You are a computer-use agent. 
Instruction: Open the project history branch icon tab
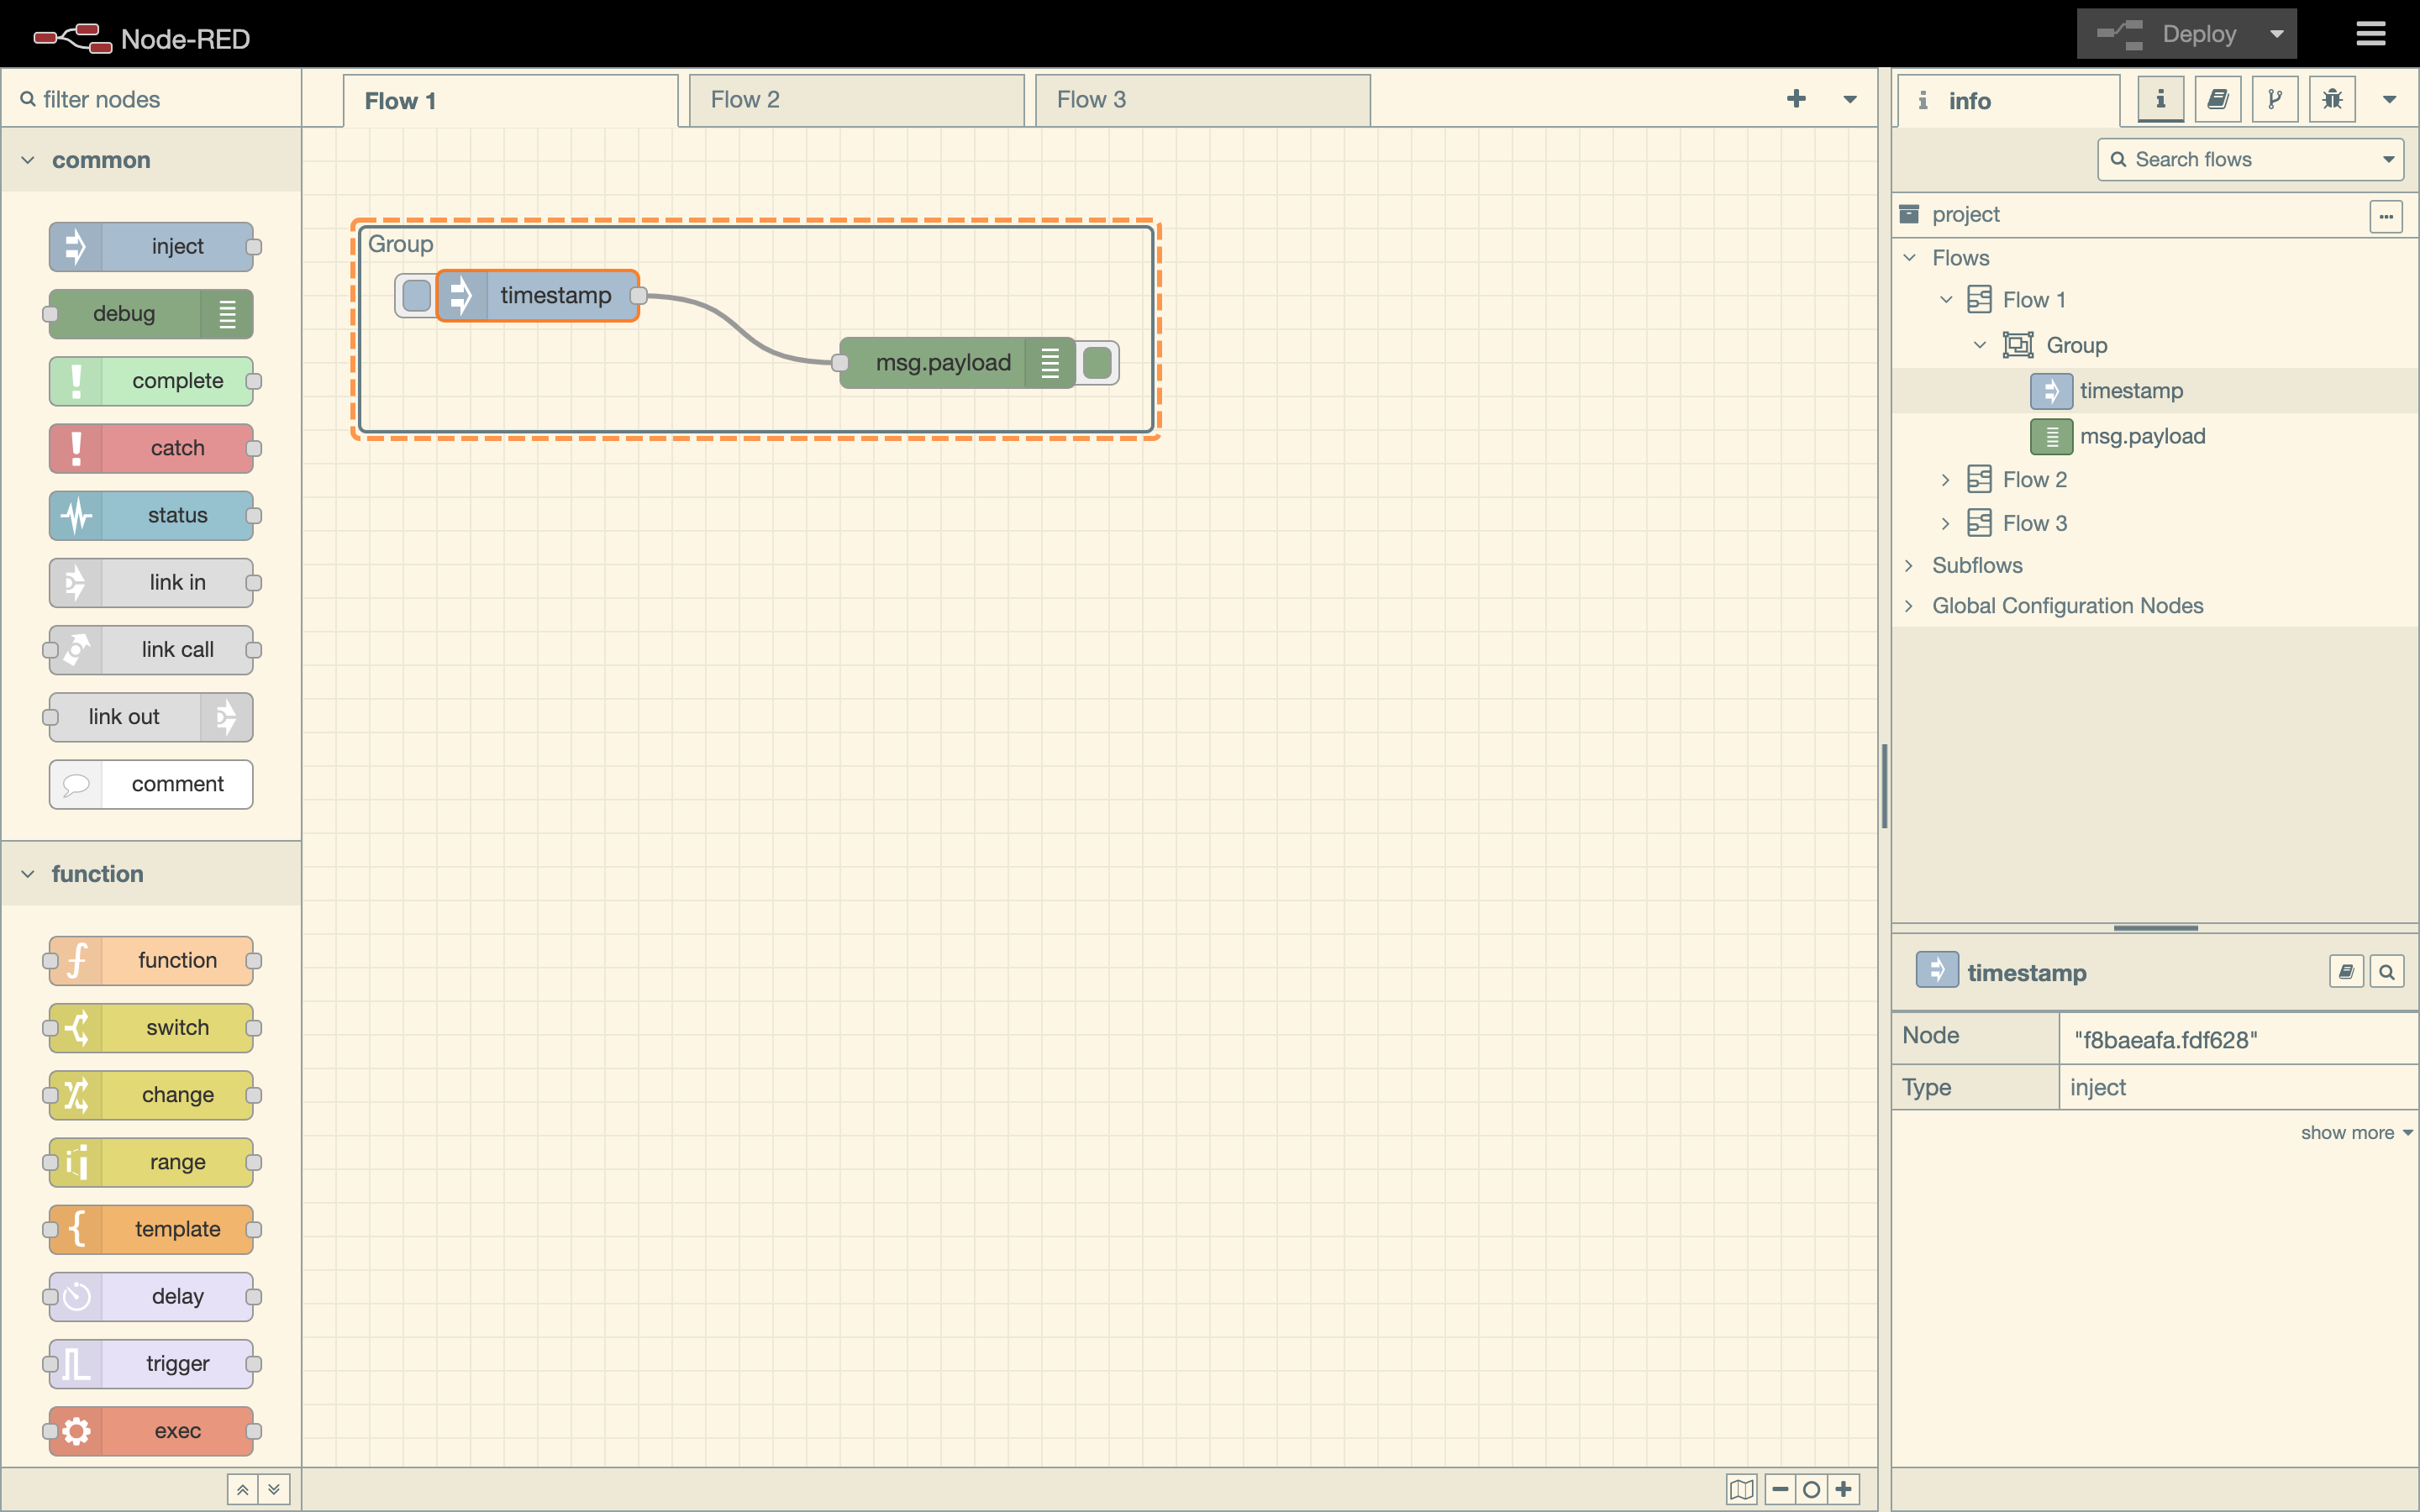coord(2275,99)
